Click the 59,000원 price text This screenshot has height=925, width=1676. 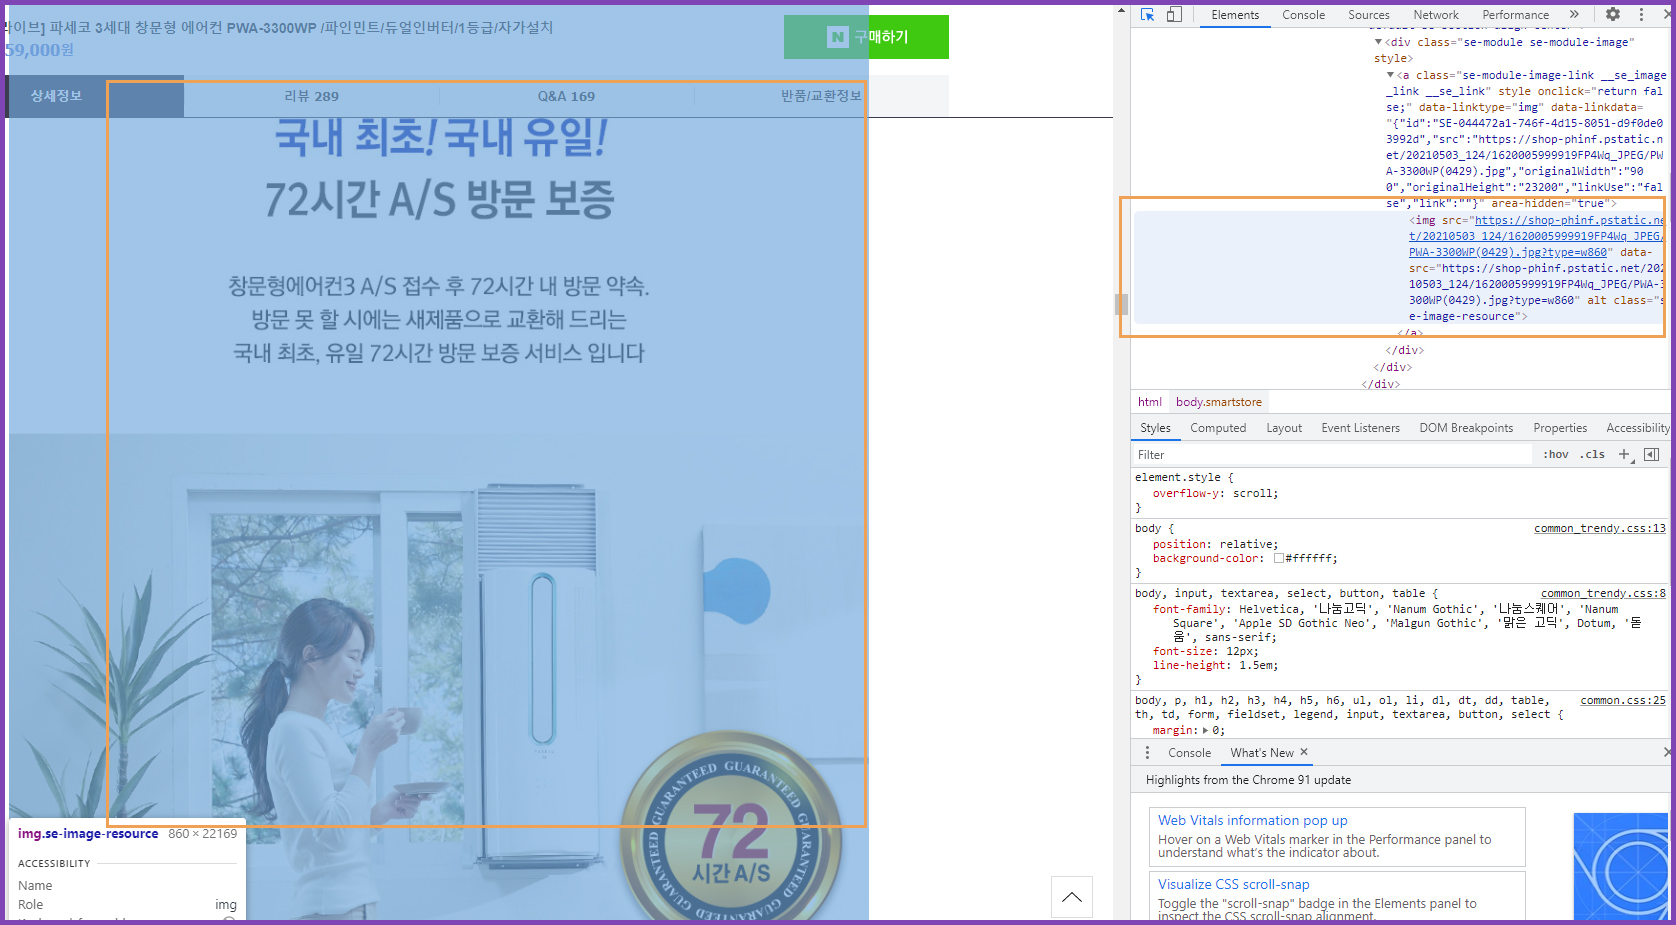tap(40, 50)
